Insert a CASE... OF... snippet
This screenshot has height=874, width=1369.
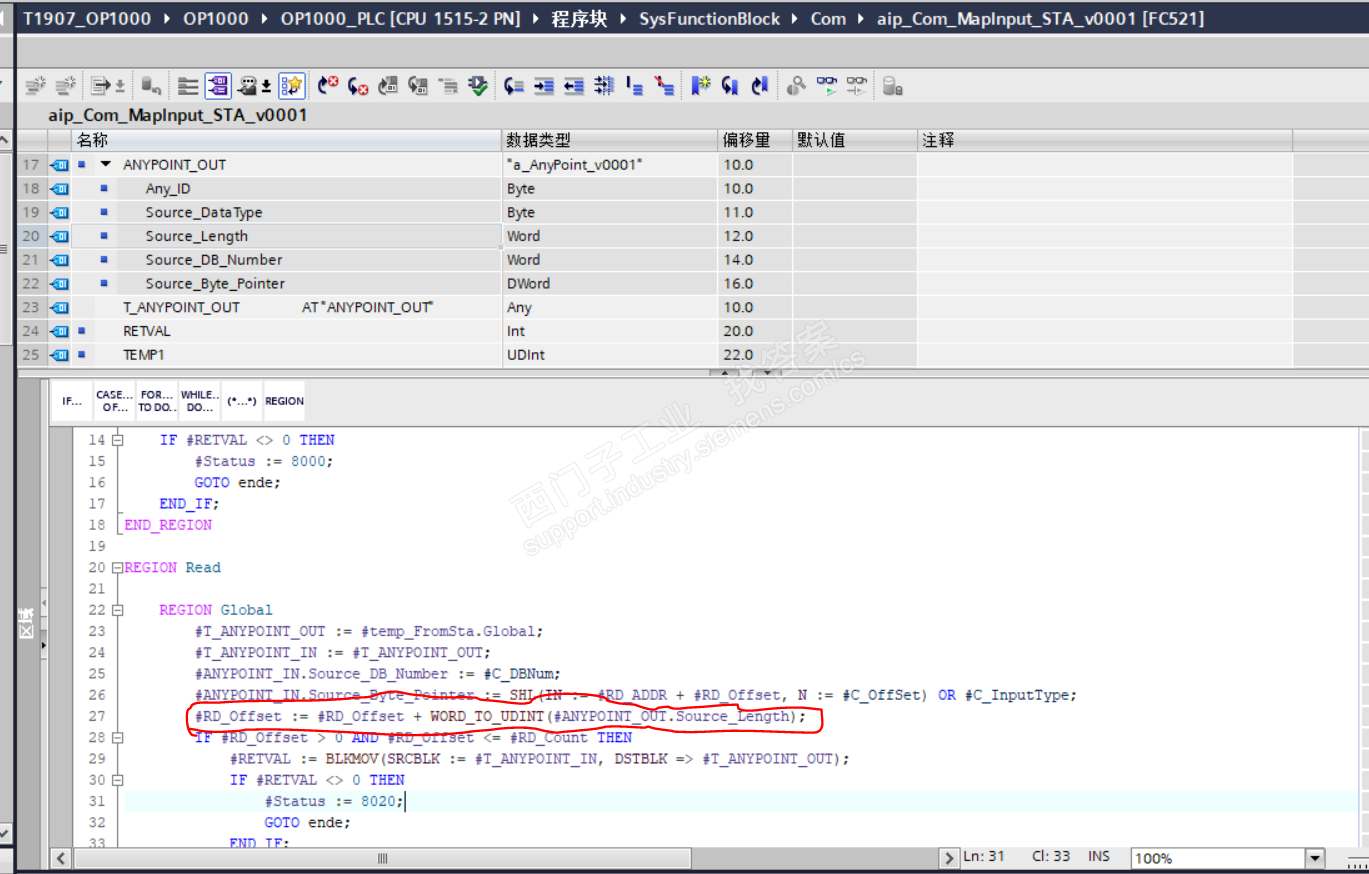tap(114, 401)
